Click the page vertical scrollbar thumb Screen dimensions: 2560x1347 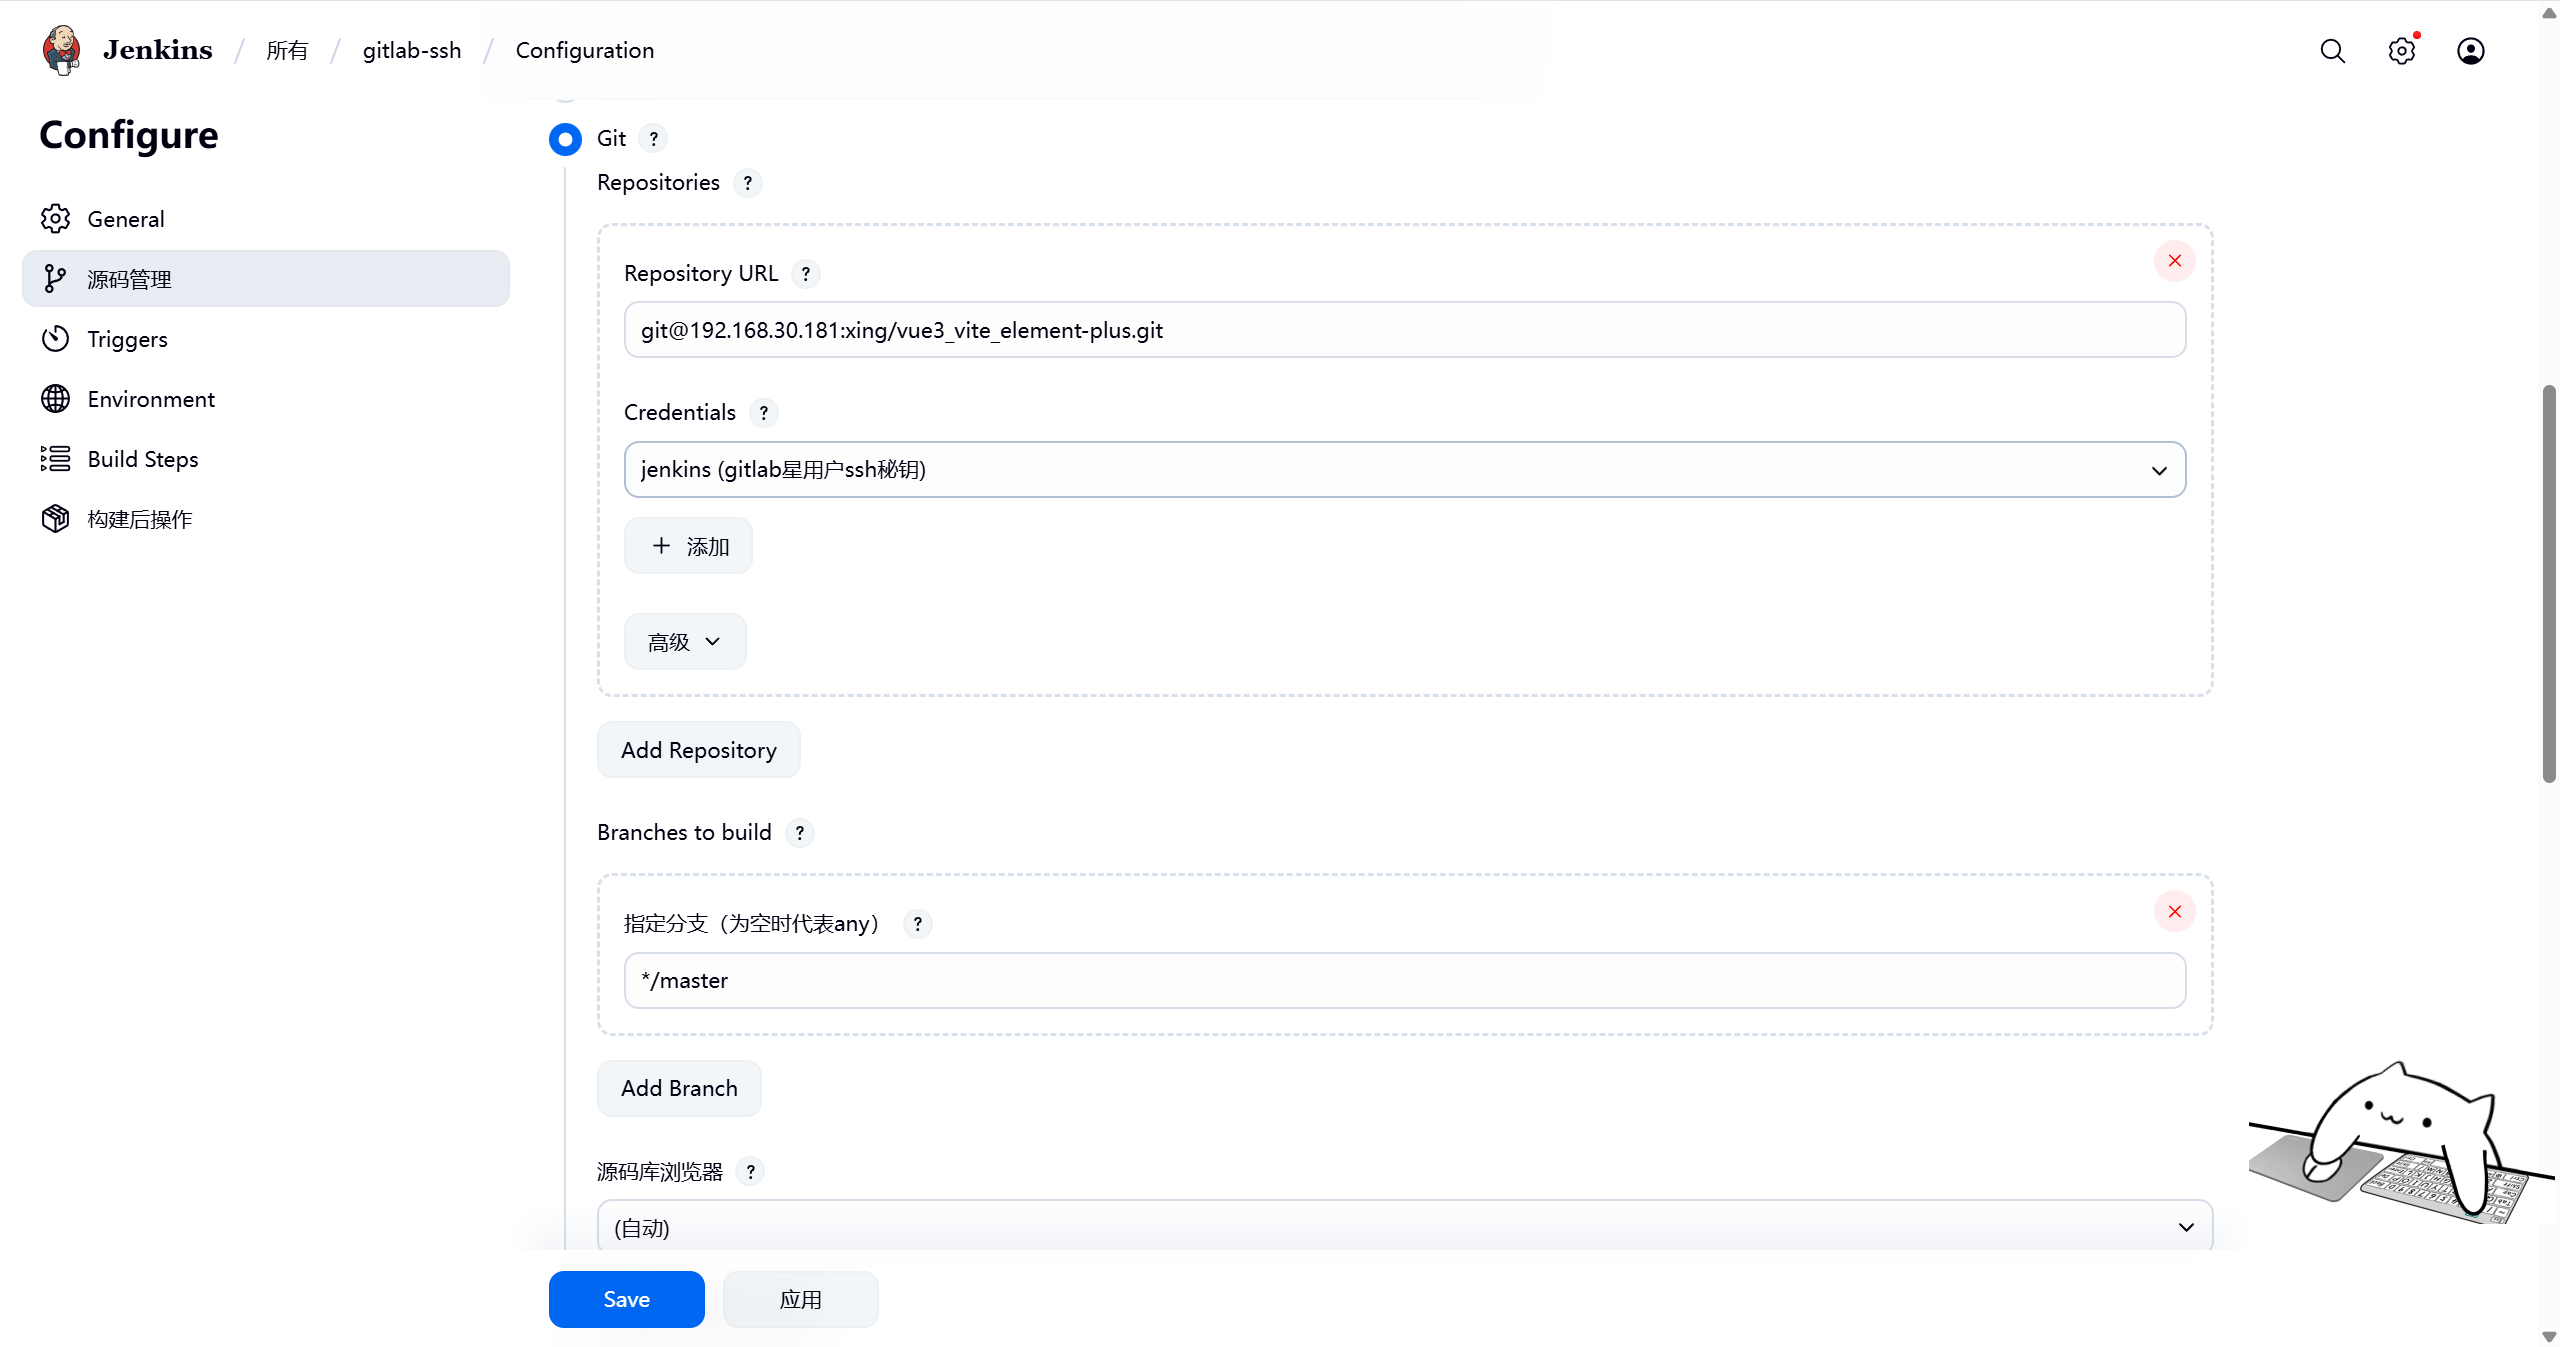coord(2549,584)
